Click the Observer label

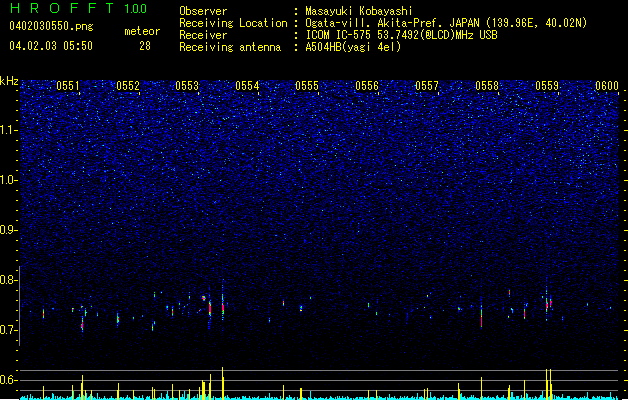click(203, 11)
